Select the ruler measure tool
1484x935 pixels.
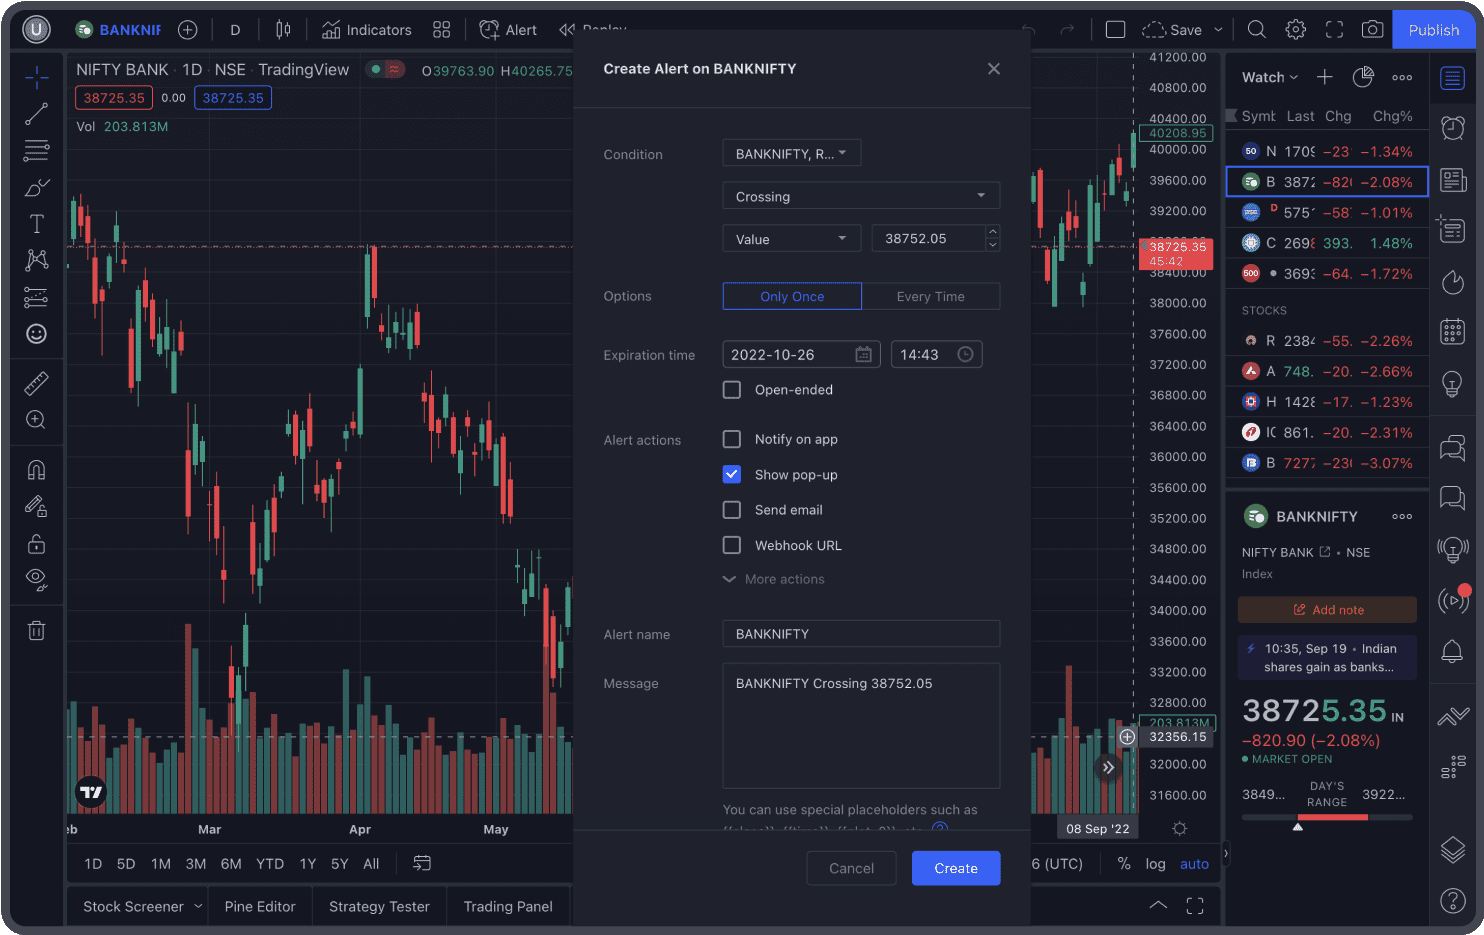point(37,383)
